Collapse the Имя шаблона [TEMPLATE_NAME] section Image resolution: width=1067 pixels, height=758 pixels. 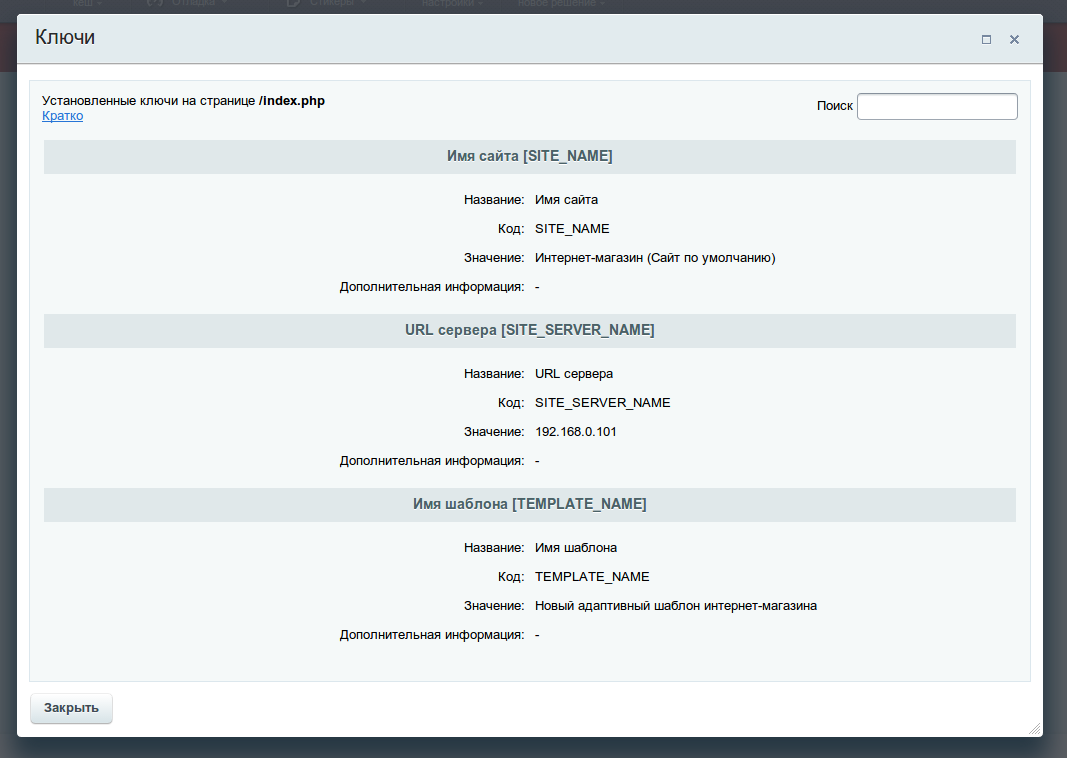point(529,504)
